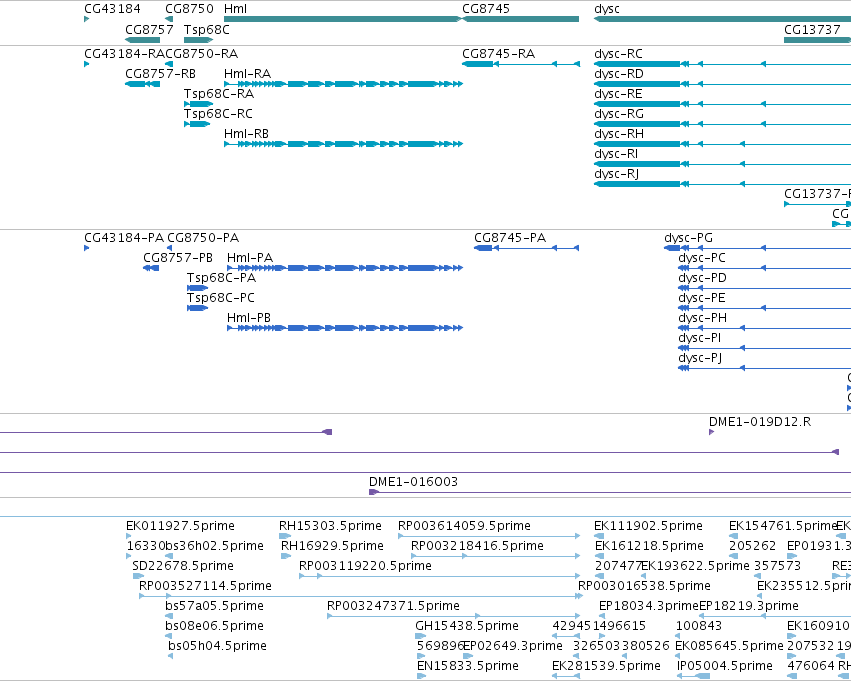The height and width of the screenshot is (681, 851).
Task: Click EST GH15438.5prime
Action: pyautogui.click(x=467, y=626)
